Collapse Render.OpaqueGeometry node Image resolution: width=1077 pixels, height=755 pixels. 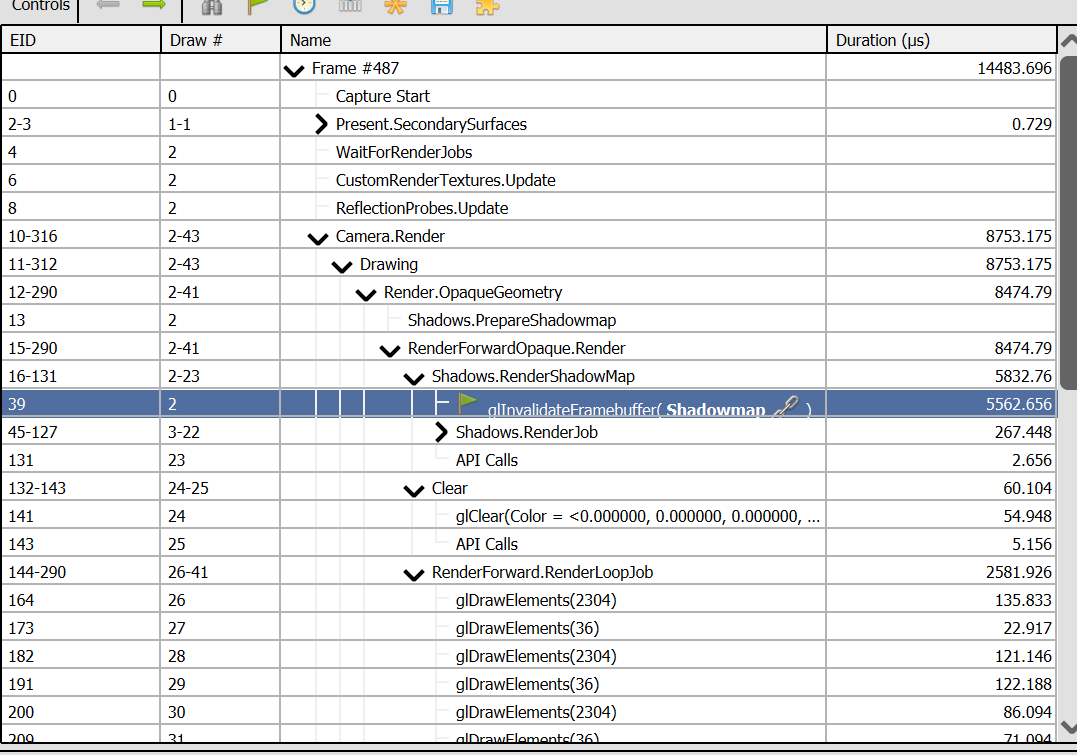366,295
